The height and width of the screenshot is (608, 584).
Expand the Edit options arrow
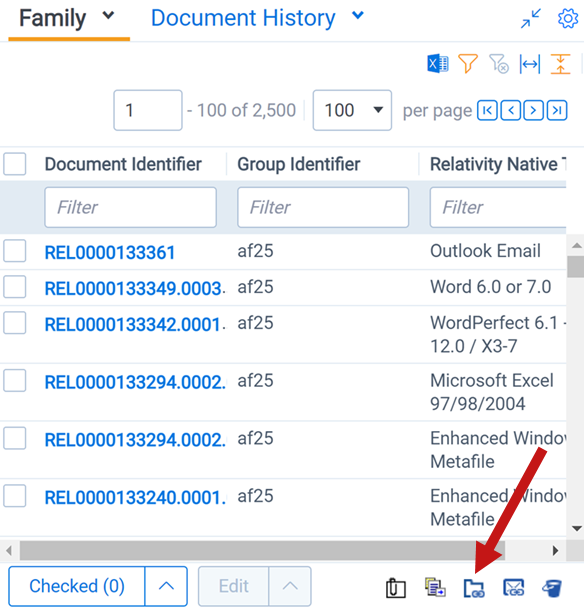[x=290, y=586]
